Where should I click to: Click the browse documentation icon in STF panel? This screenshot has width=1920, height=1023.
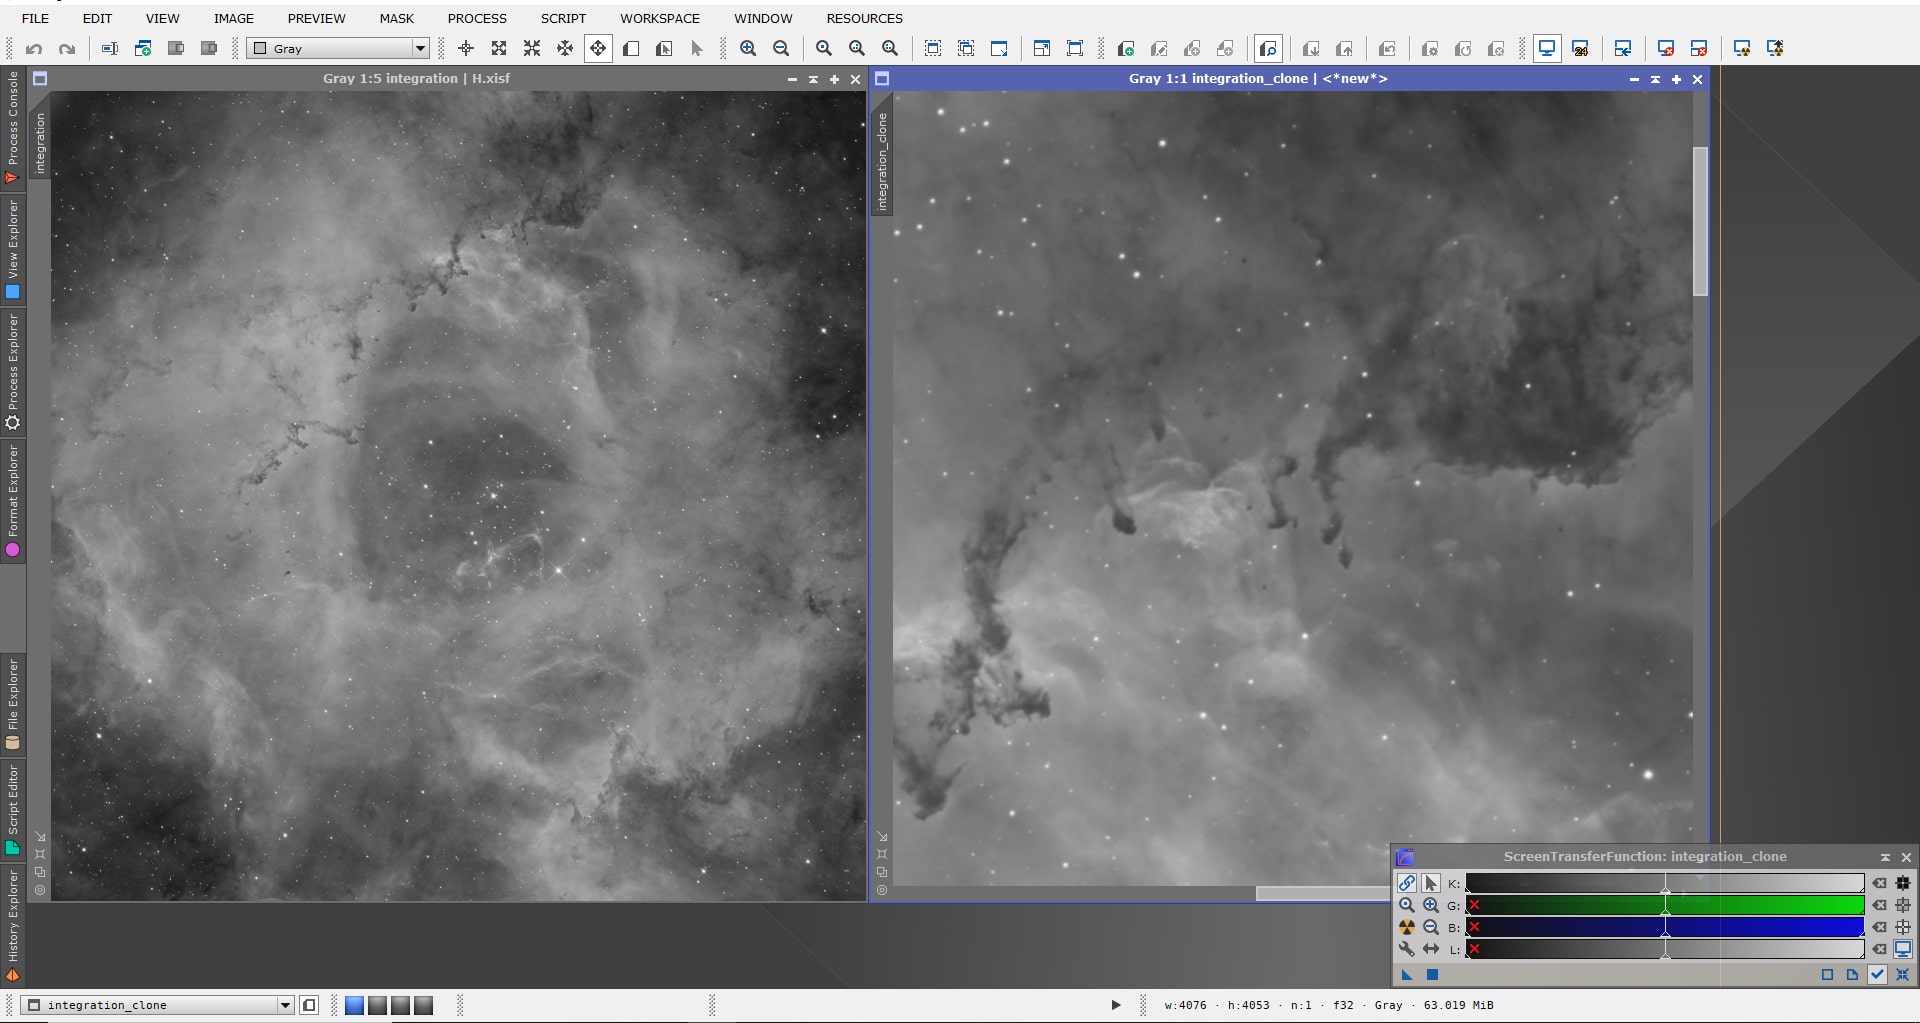(1852, 974)
